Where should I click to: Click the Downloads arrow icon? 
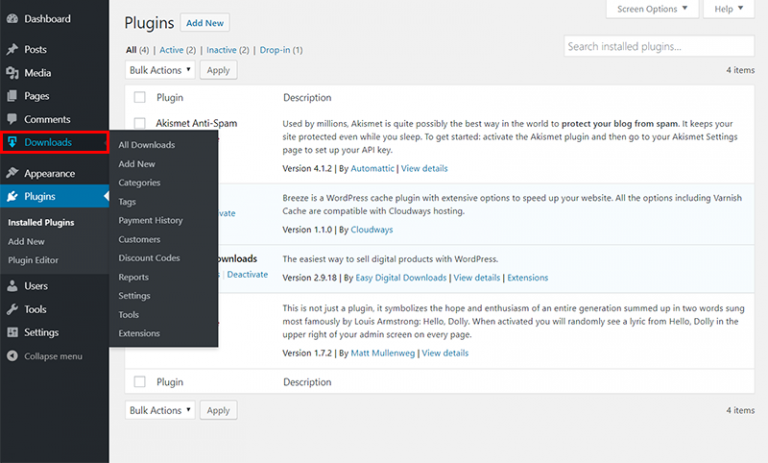pos(12,142)
